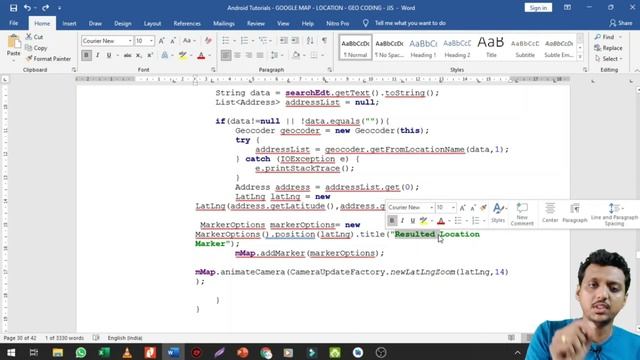Open Excel from the Windows taskbar
This screenshot has height=360, width=640.
click(x=104, y=352)
